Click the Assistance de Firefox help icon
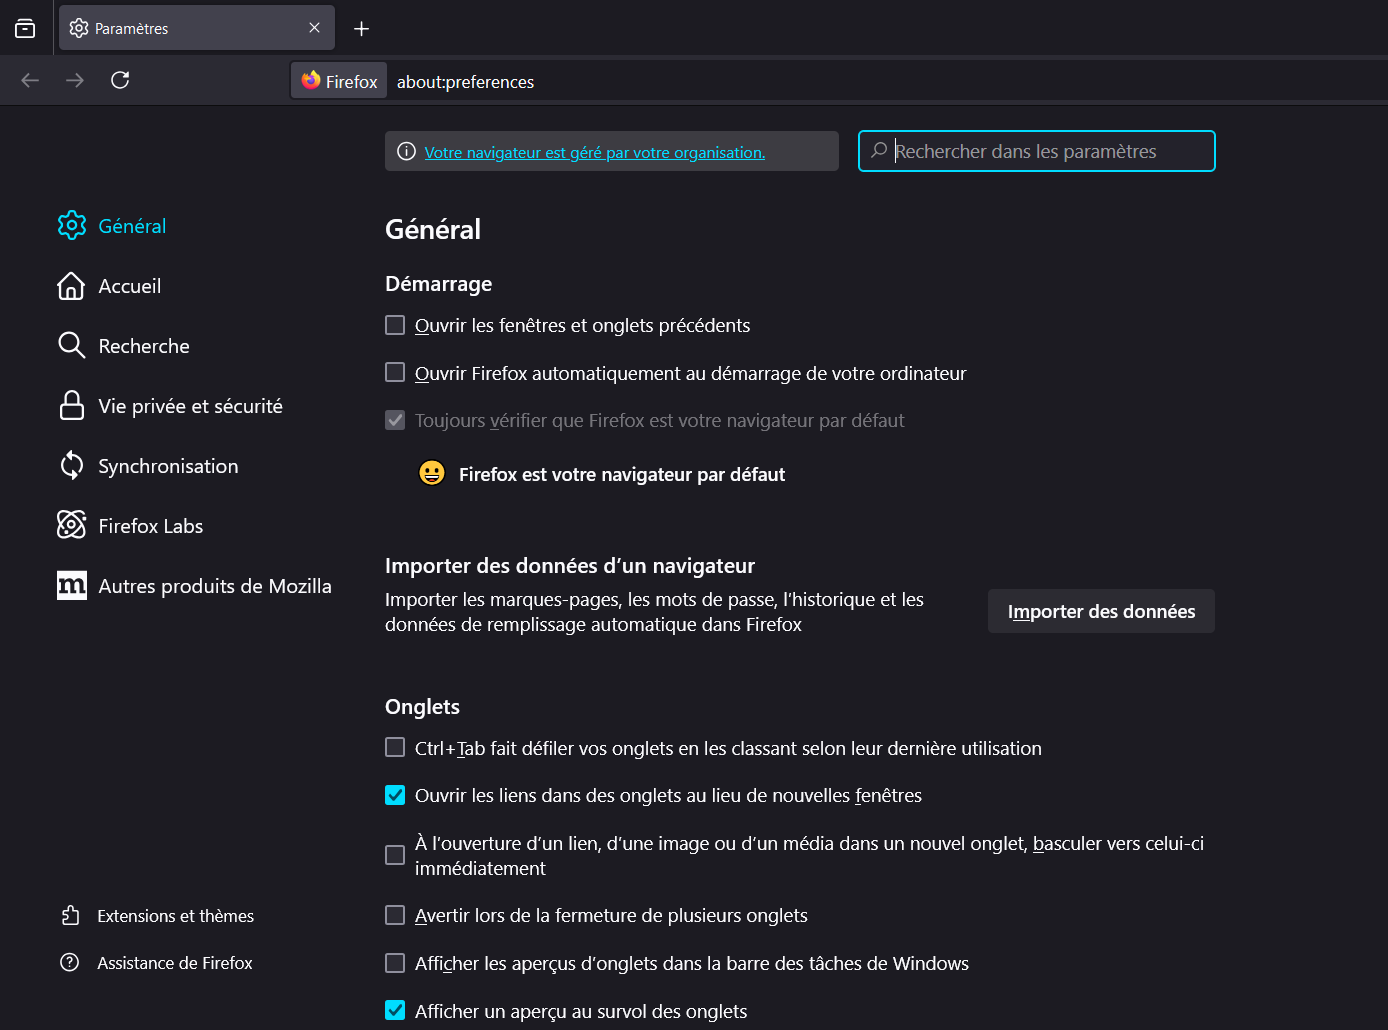This screenshot has height=1030, width=1388. (70, 963)
